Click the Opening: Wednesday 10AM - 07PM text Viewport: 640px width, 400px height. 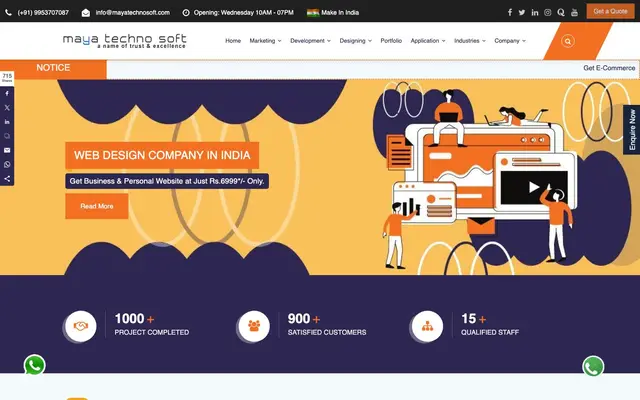pyautogui.click(x=244, y=13)
